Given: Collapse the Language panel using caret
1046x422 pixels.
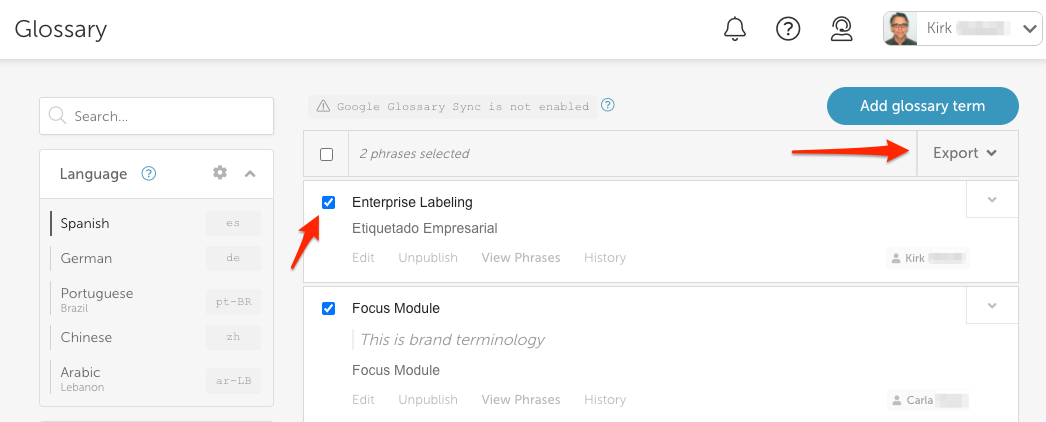Looking at the screenshot, I should click(x=250, y=173).
